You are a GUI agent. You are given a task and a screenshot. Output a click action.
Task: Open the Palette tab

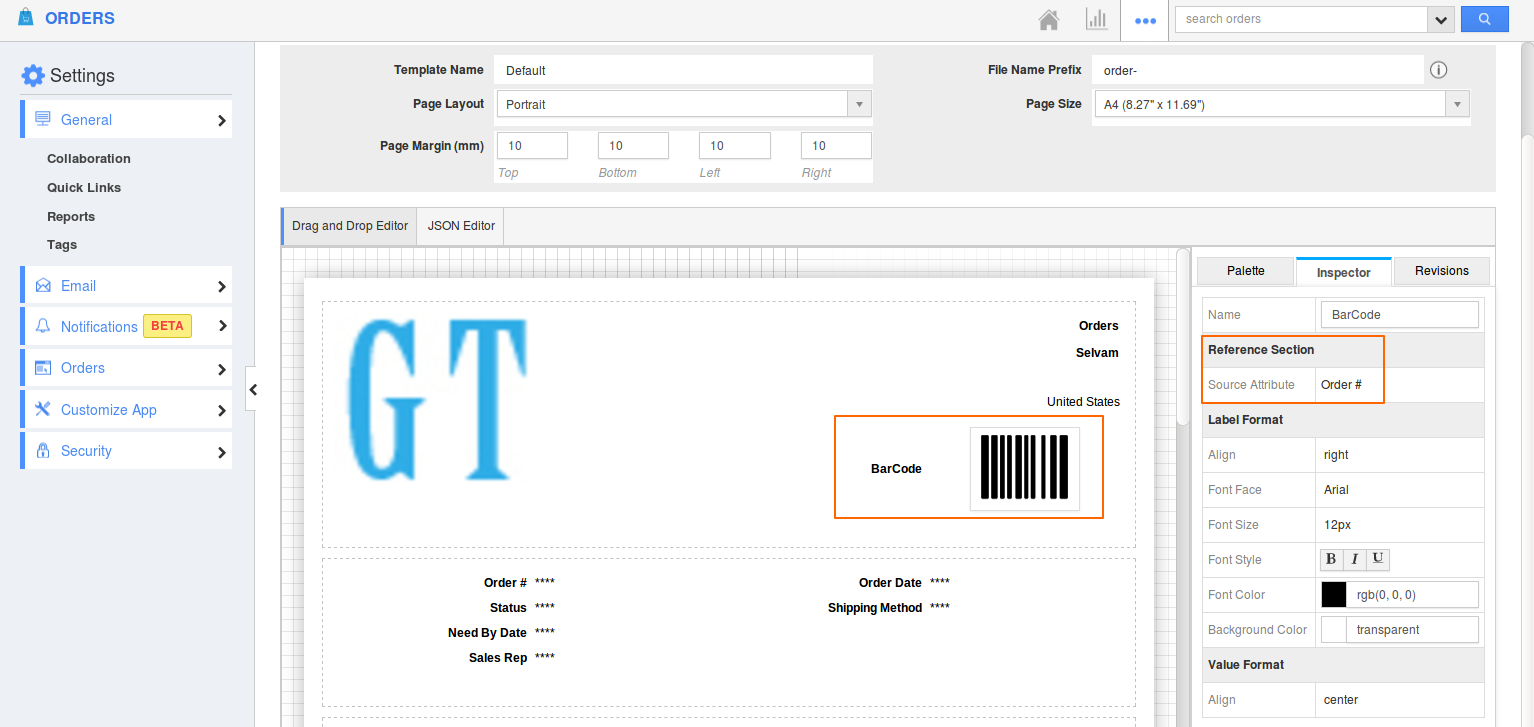[1245, 271]
